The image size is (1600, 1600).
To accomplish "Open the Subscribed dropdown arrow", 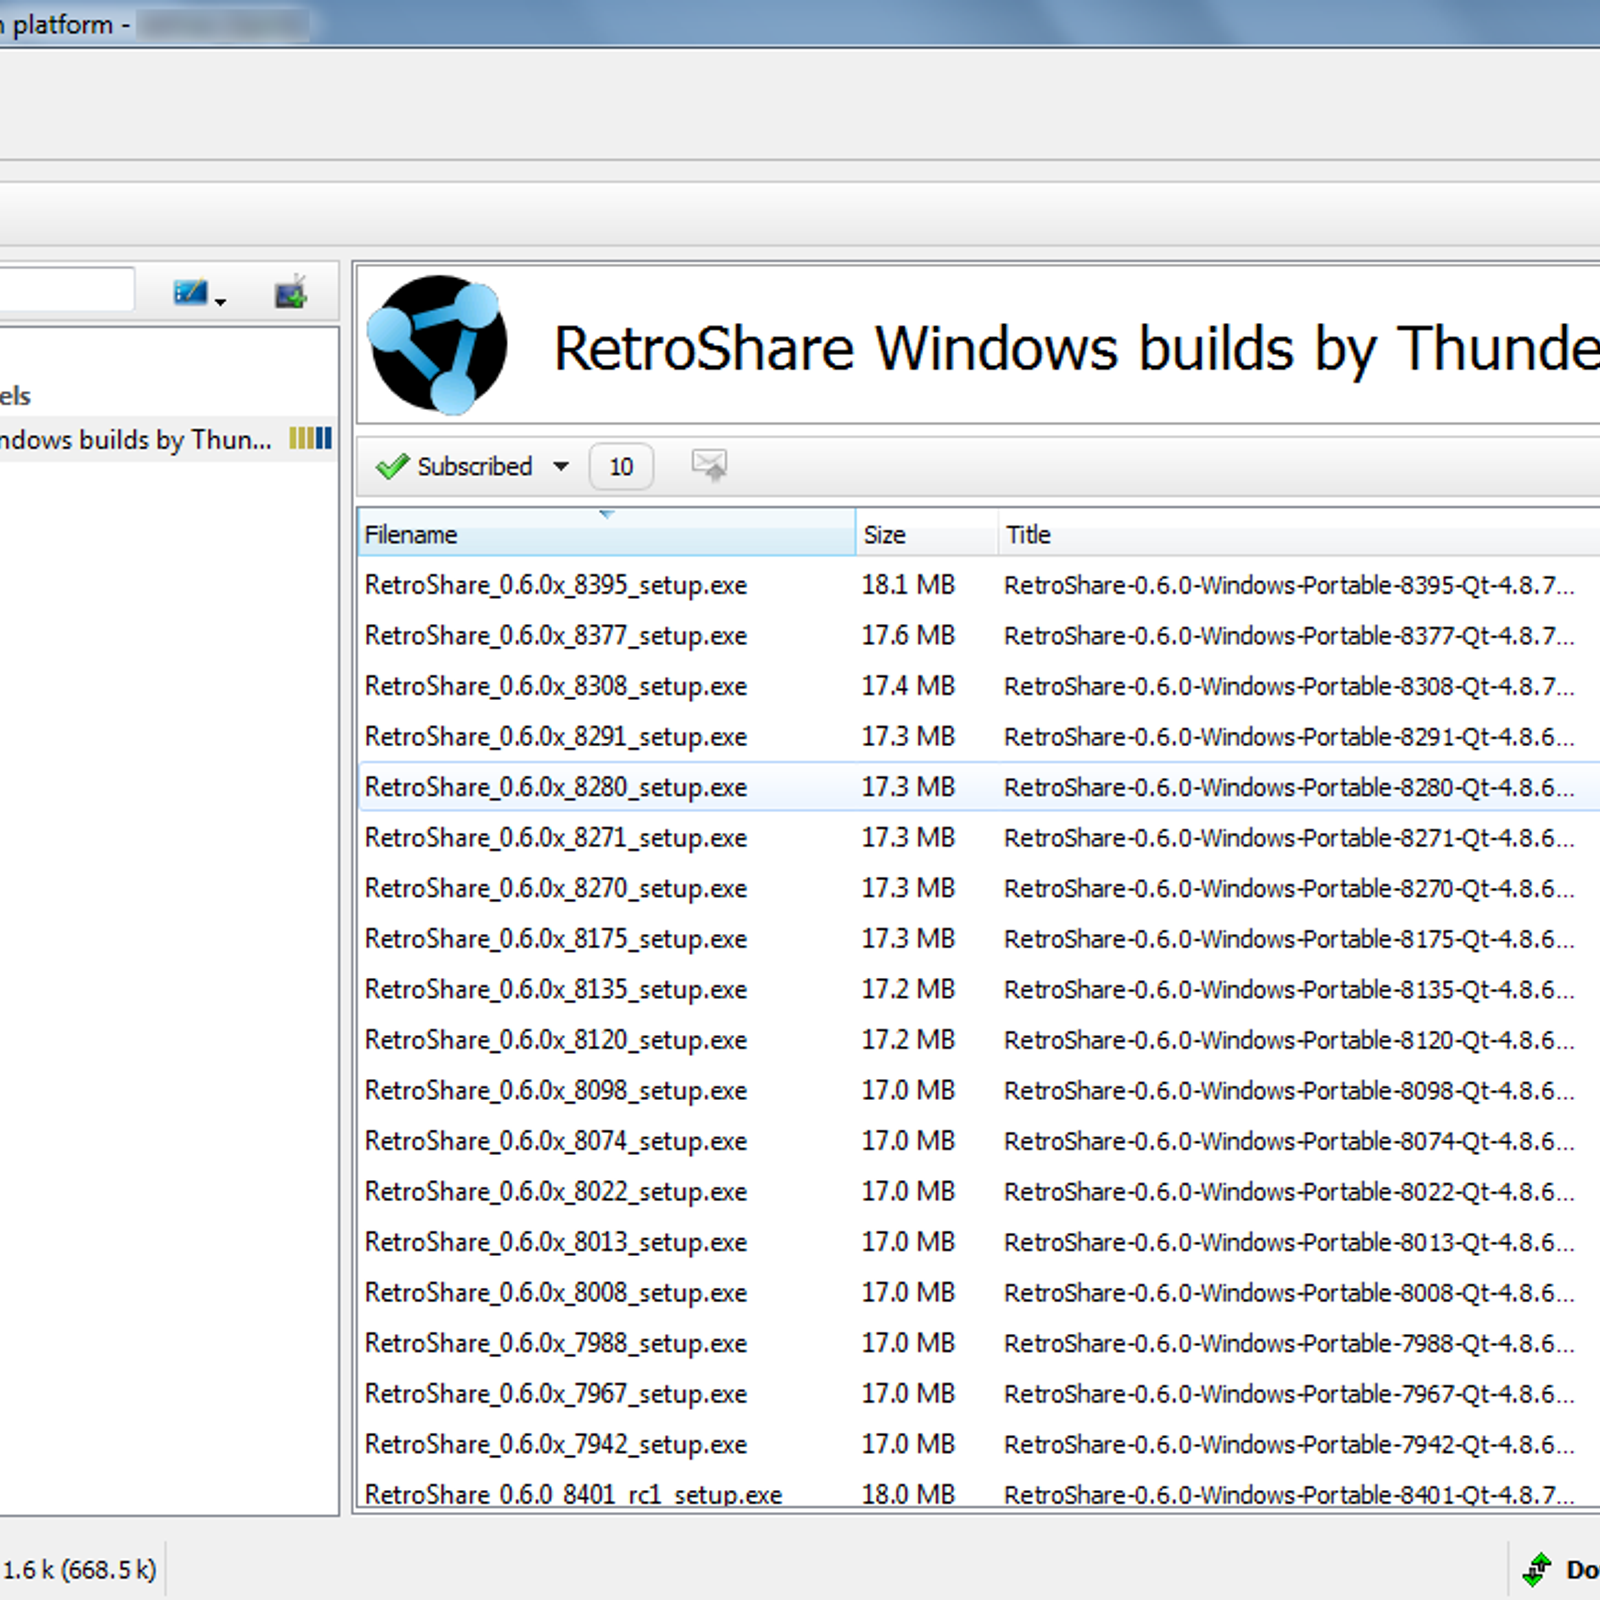I will click(561, 467).
